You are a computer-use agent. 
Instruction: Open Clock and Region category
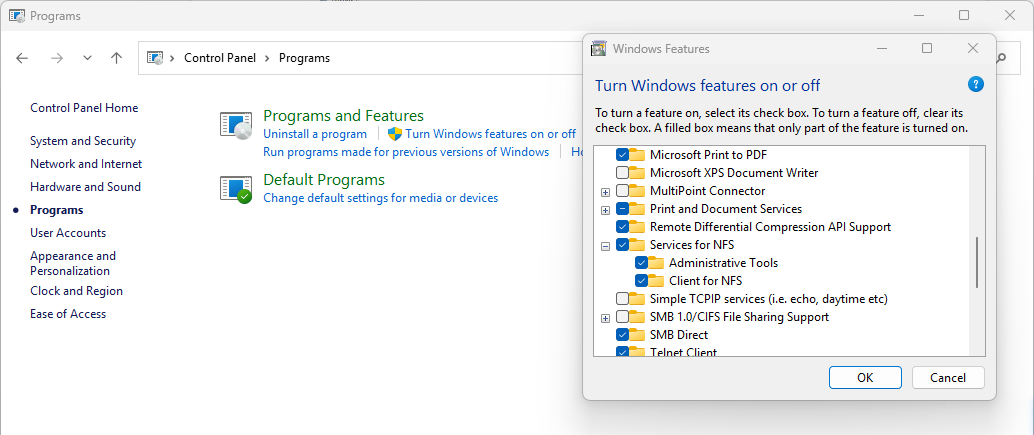click(x=76, y=291)
